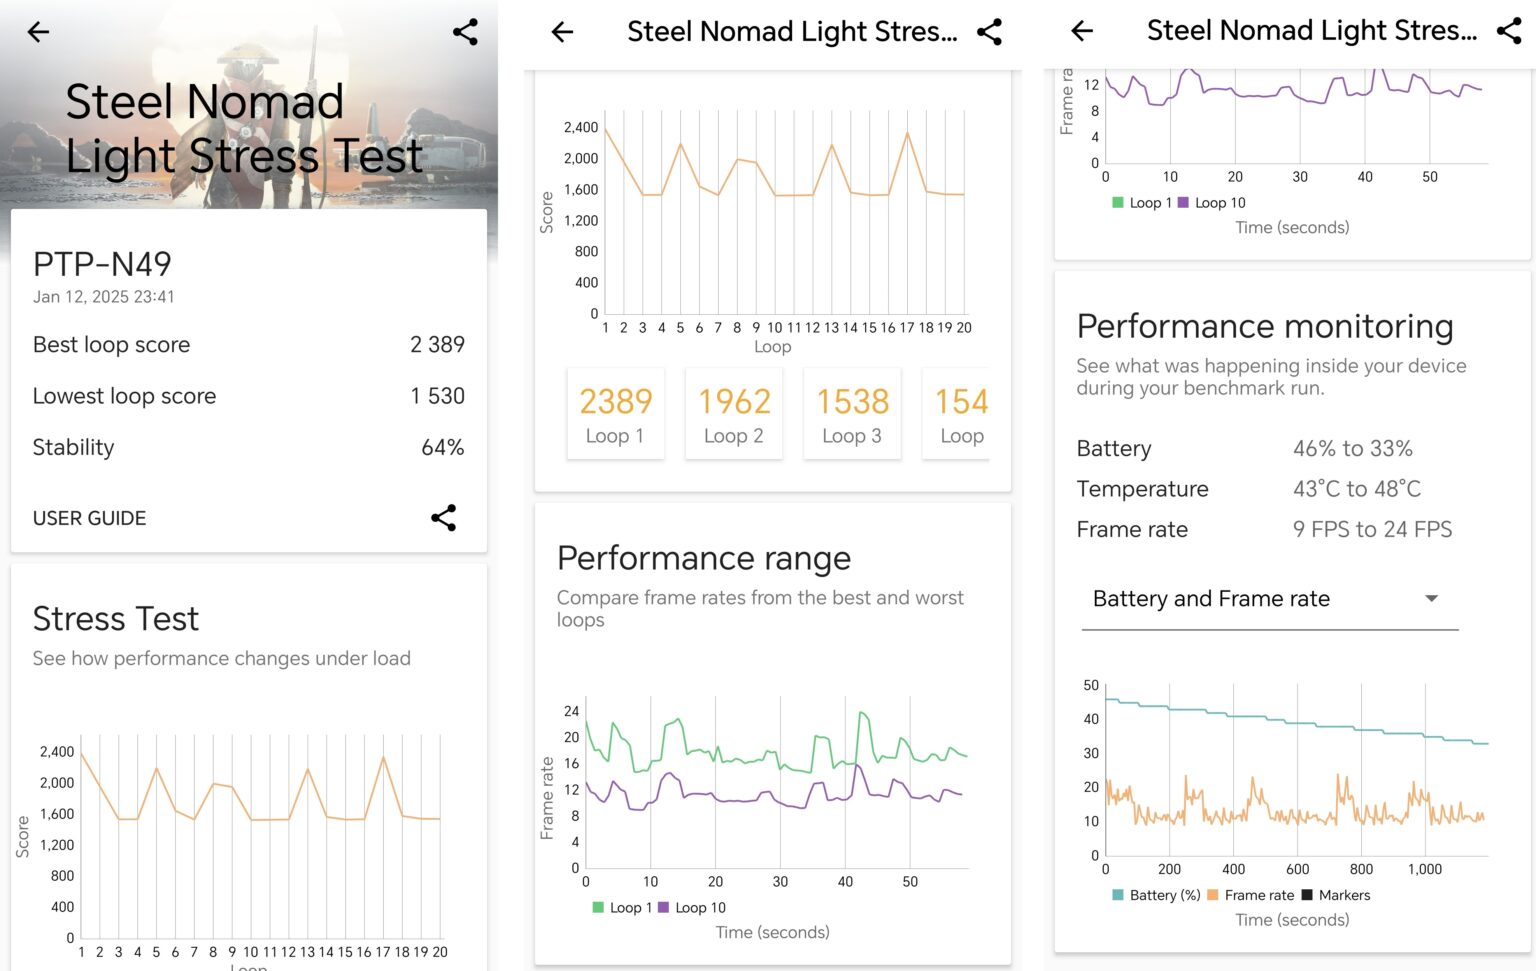The width and height of the screenshot is (1536, 971).
Task: Tap share icon in right screen header
Action: click(x=1509, y=31)
